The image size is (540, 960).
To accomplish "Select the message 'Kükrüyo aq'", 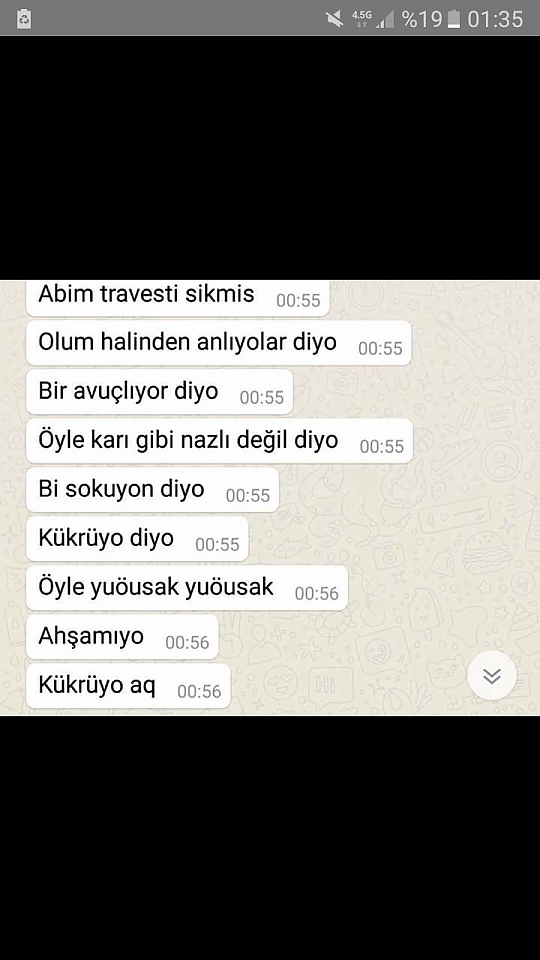I will pyautogui.click(x=128, y=686).
